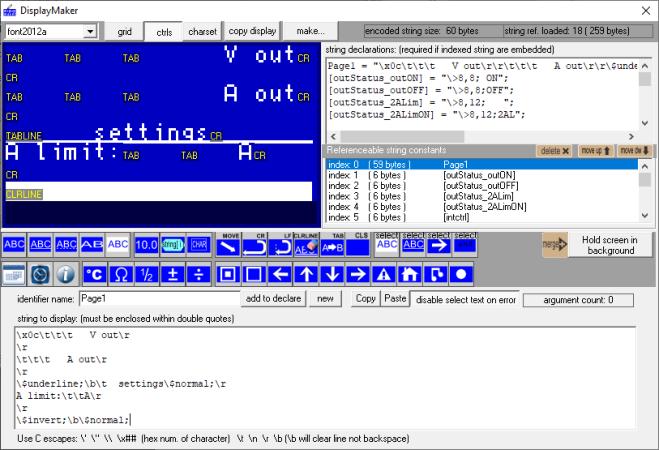The image size is (659, 450).
Task: Click the select arrow icon
Action: [439, 245]
